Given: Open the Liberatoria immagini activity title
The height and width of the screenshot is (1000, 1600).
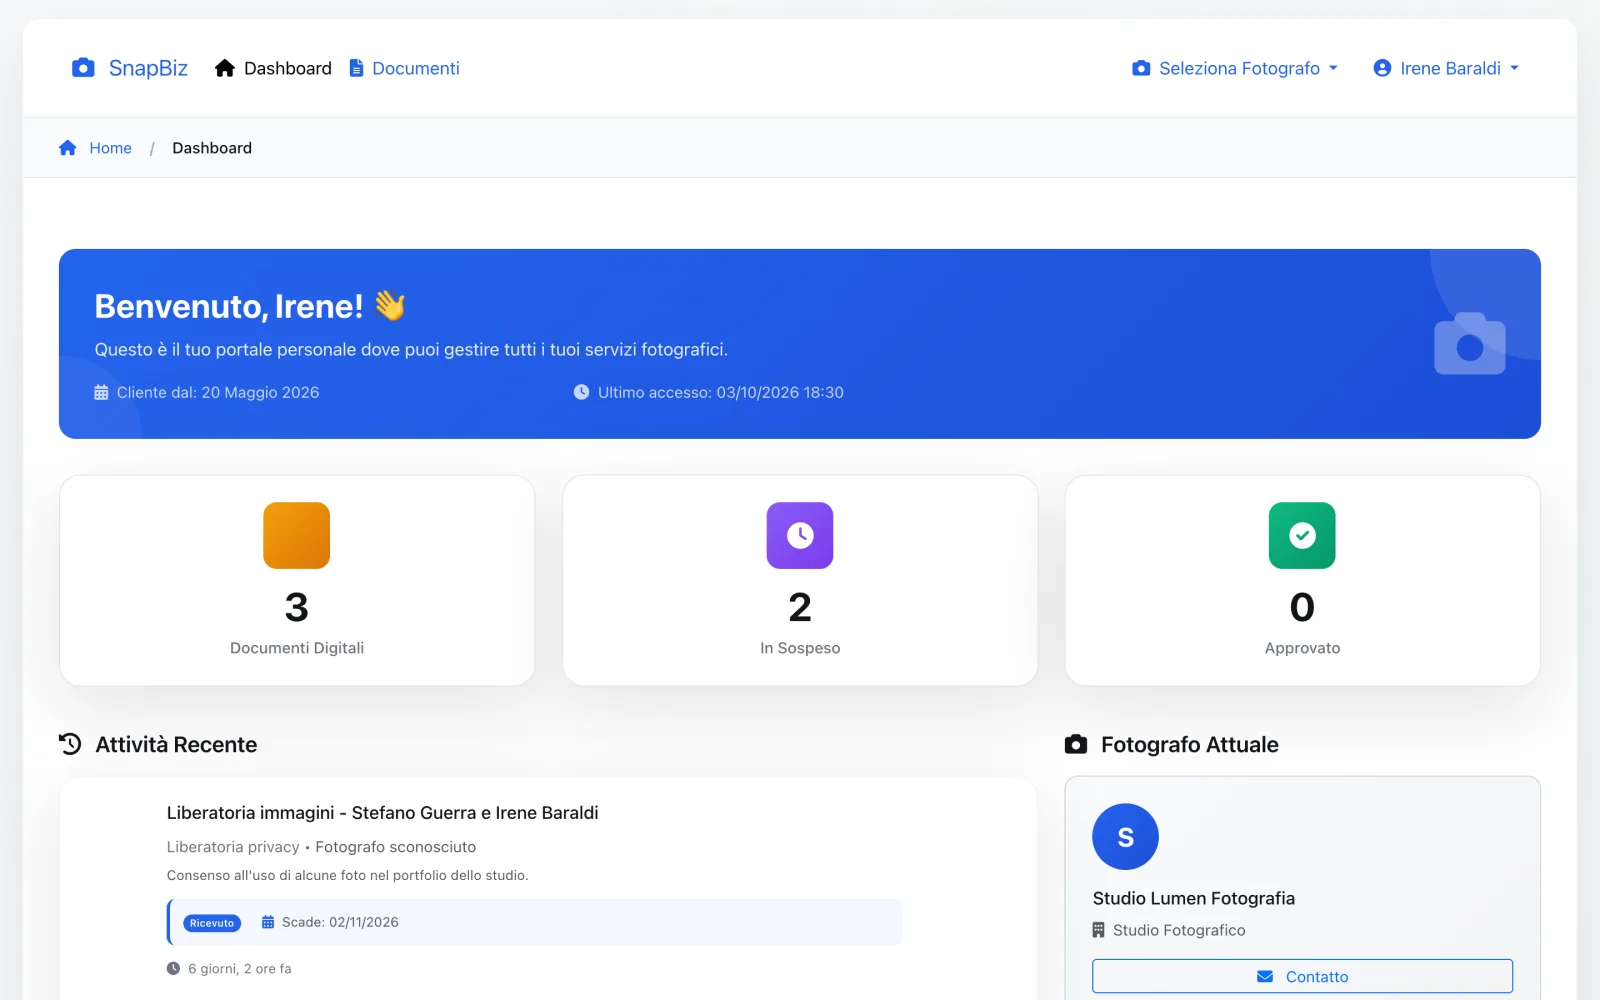Looking at the screenshot, I should point(383,813).
